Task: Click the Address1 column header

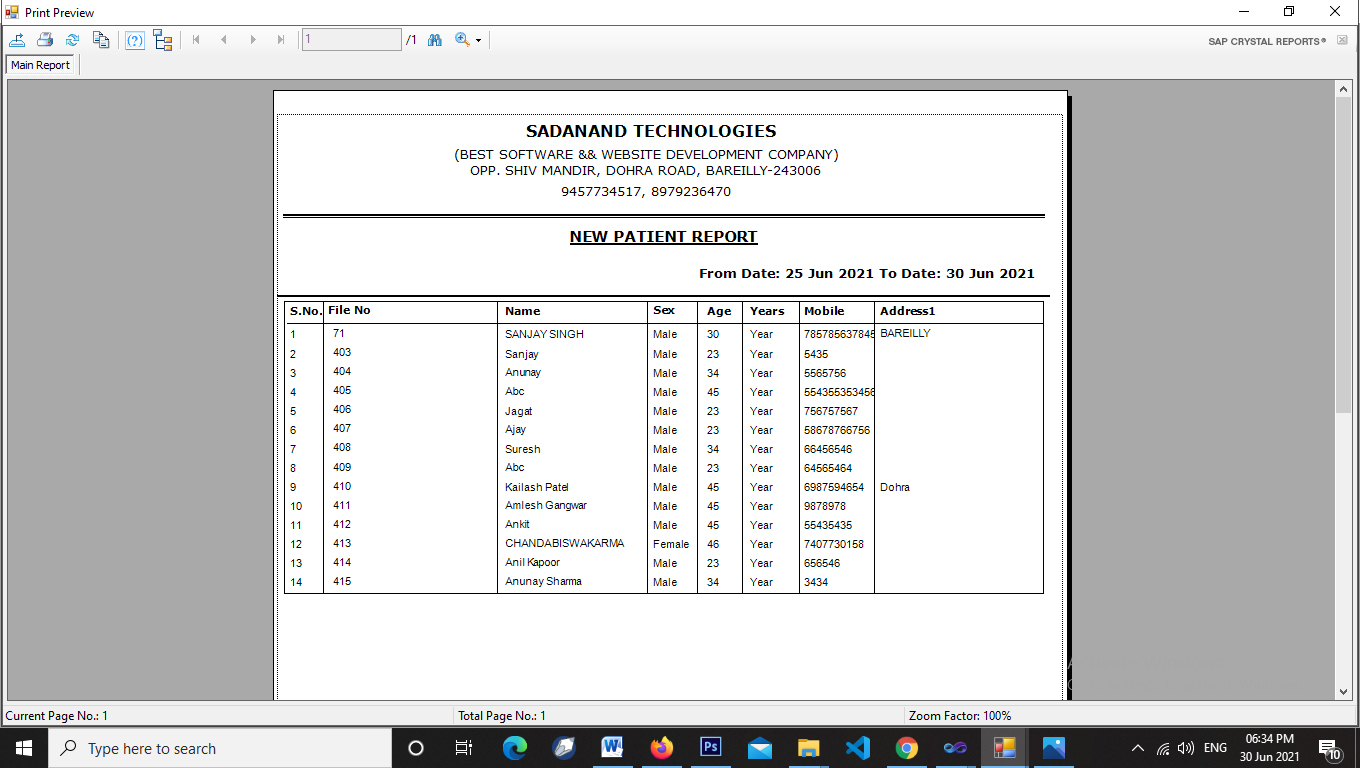Action: (x=907, y=311)
